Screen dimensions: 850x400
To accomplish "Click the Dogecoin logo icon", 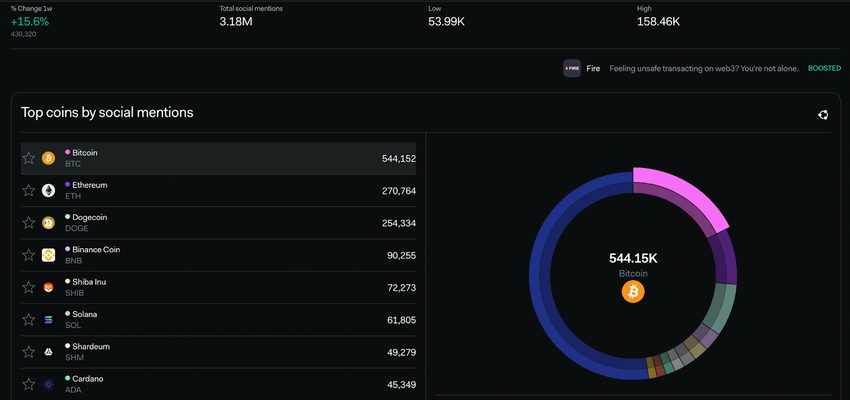I will pos(49,223).
